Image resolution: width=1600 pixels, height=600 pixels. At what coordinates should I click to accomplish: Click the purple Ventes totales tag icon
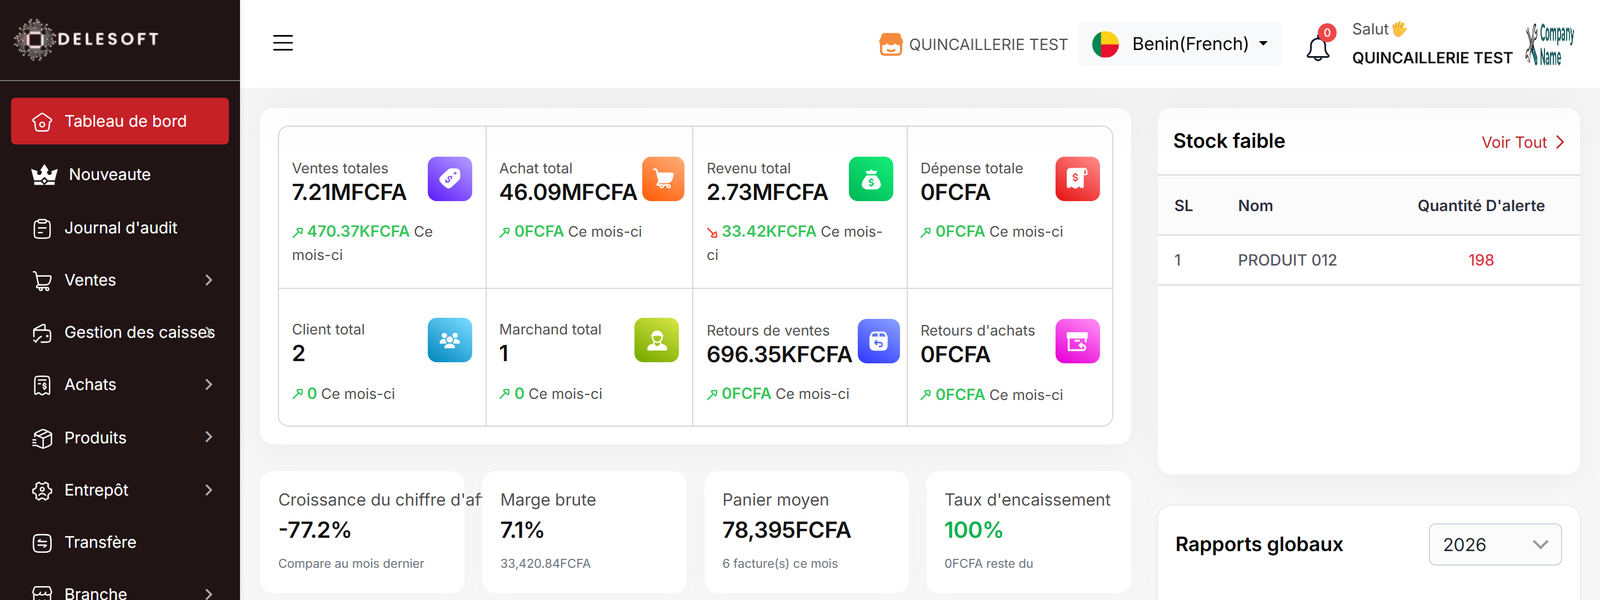click(x=450, y=179)
